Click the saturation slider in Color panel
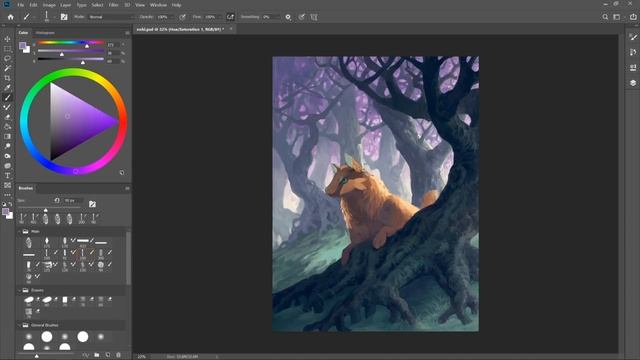This screenshot has width=640, height=360. pyautogui.click(x=71, y=51)
